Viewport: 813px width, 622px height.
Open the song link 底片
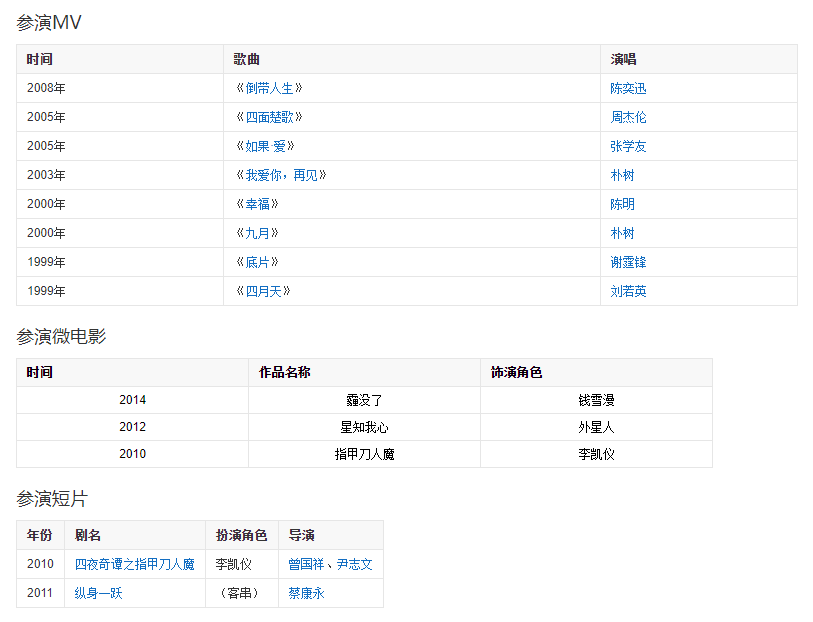257,262
